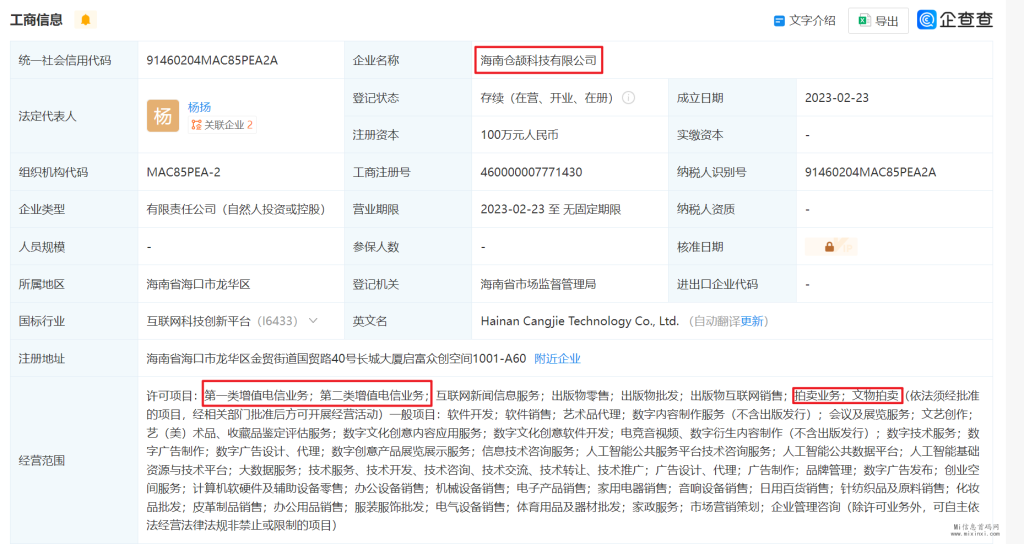Open 附近企业 nearby companies link

click(x=557, y=359)
